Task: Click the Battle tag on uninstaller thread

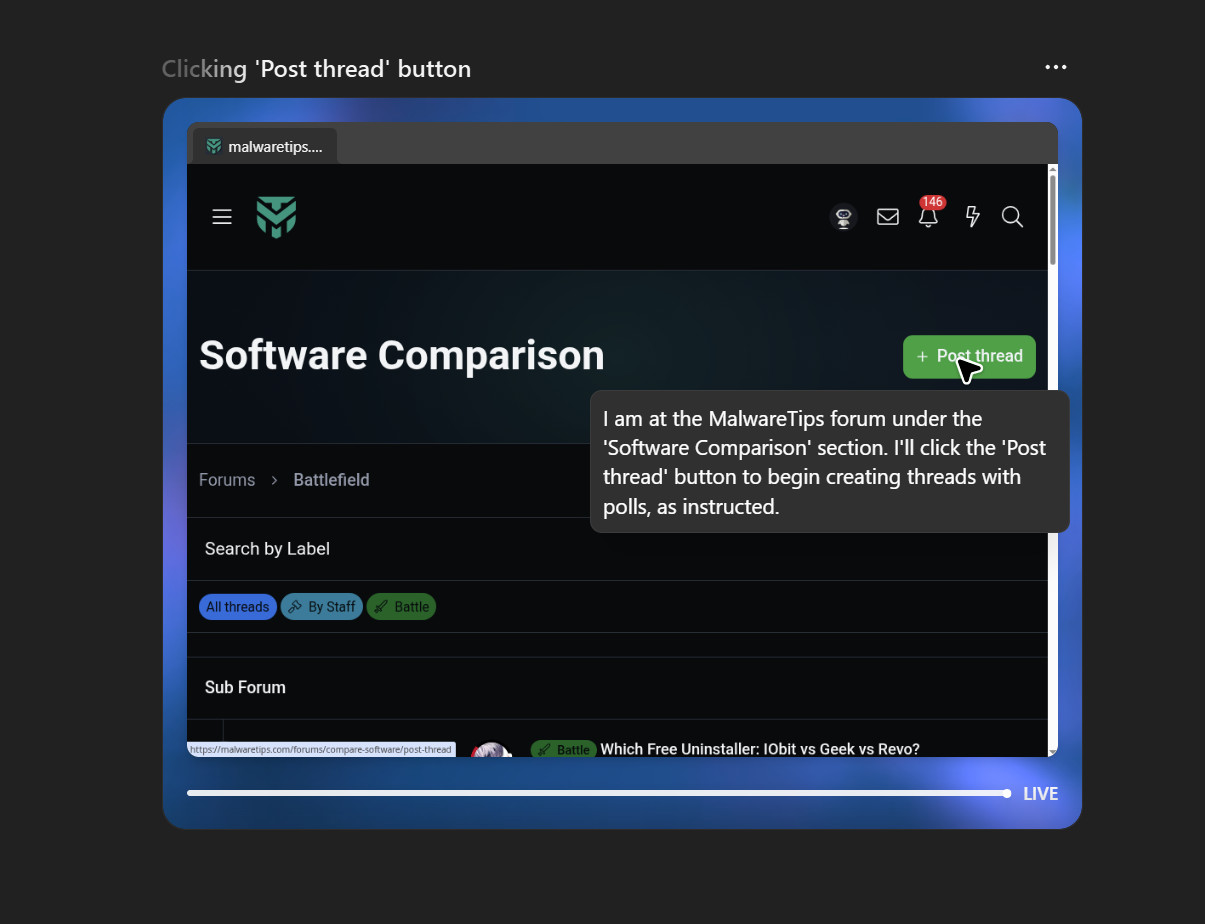Action: [564, 749]
